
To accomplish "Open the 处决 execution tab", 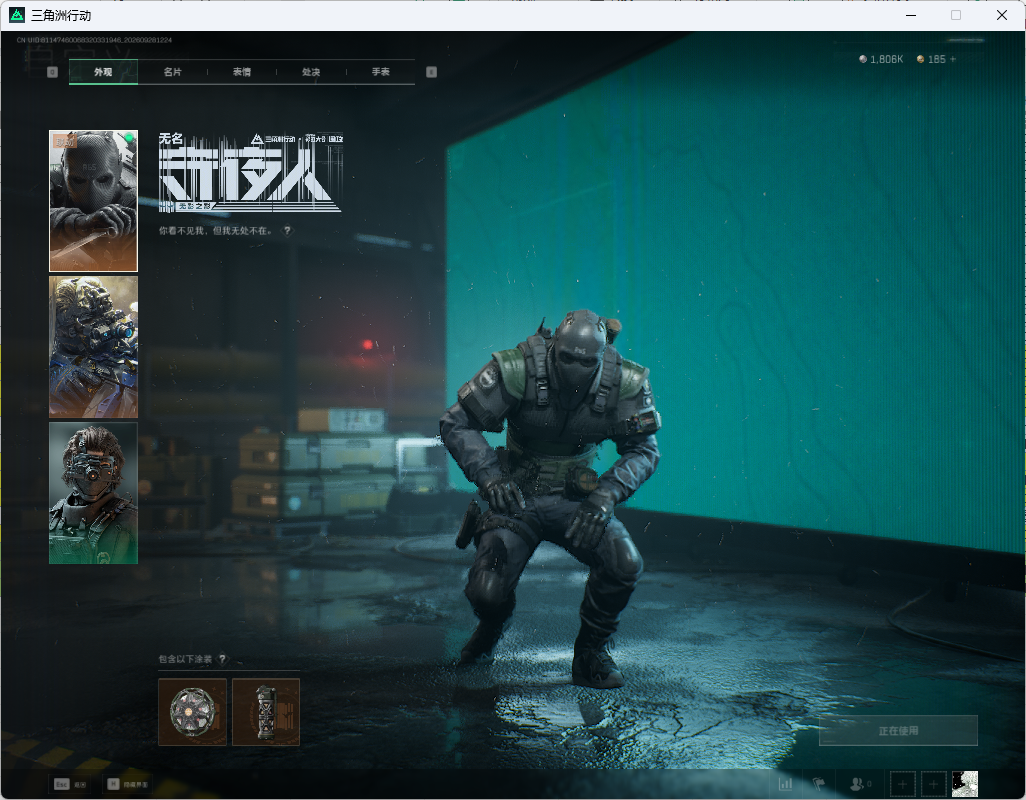I will pyautogui.click(x=311, y=72).
